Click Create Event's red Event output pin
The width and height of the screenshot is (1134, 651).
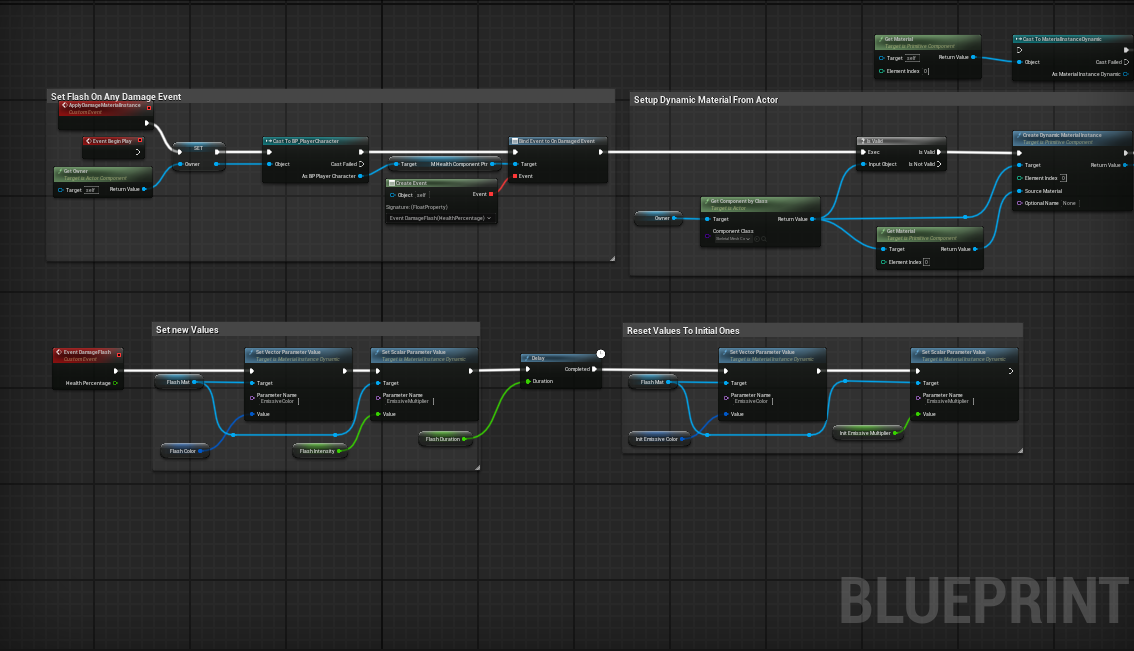click(x=491, y=194)
